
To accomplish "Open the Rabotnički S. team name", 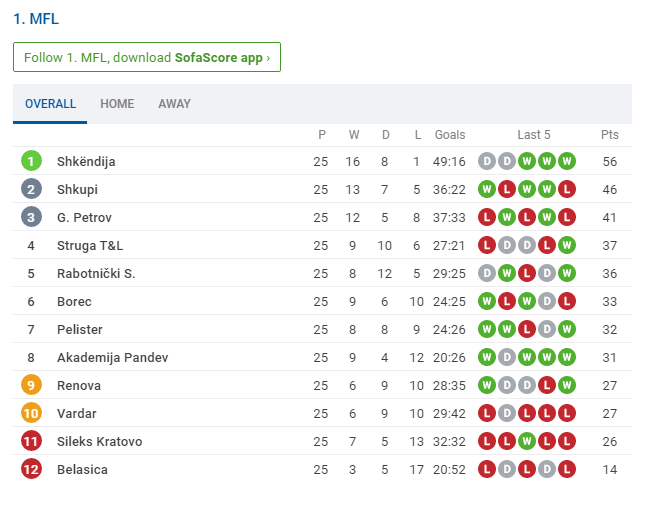I will (x=96, y=273).
